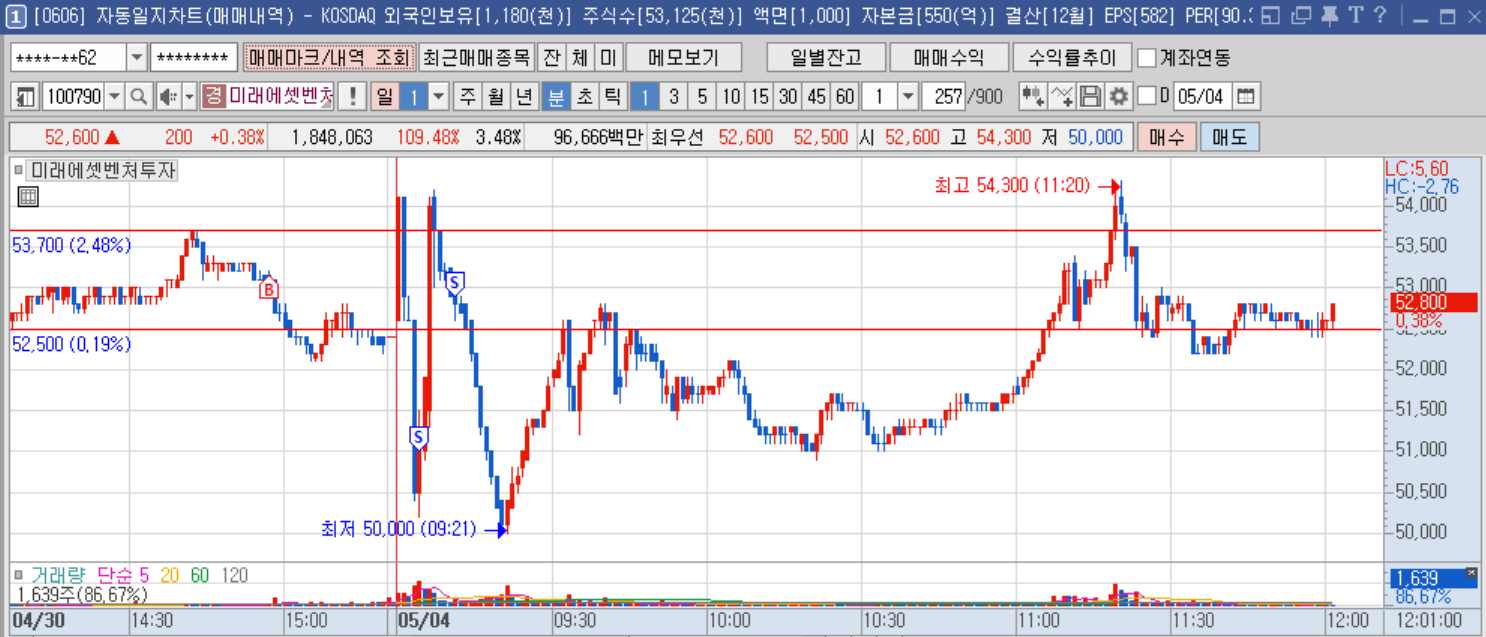Click the red B buy marker on the chart
The height and width of the screenshot is (637, 1486).
268,289
